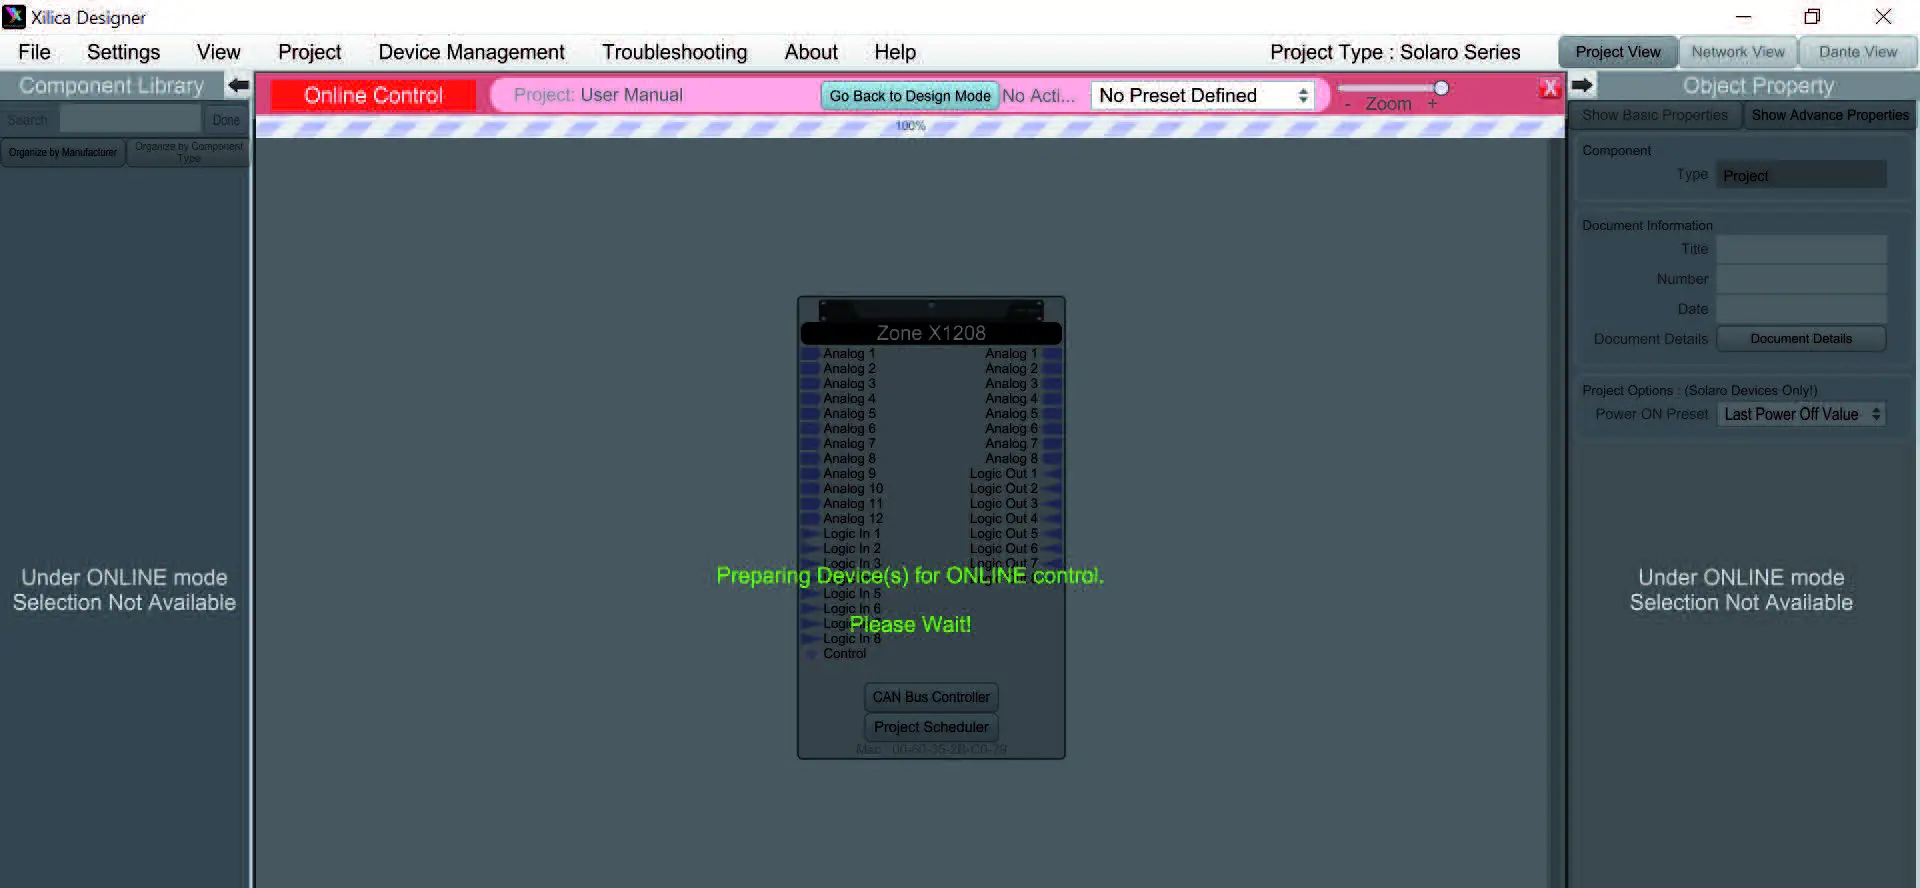This screenshot has width=1920, height=888.
Task: Select the Logic Out 6 port
Action: 1052,548
